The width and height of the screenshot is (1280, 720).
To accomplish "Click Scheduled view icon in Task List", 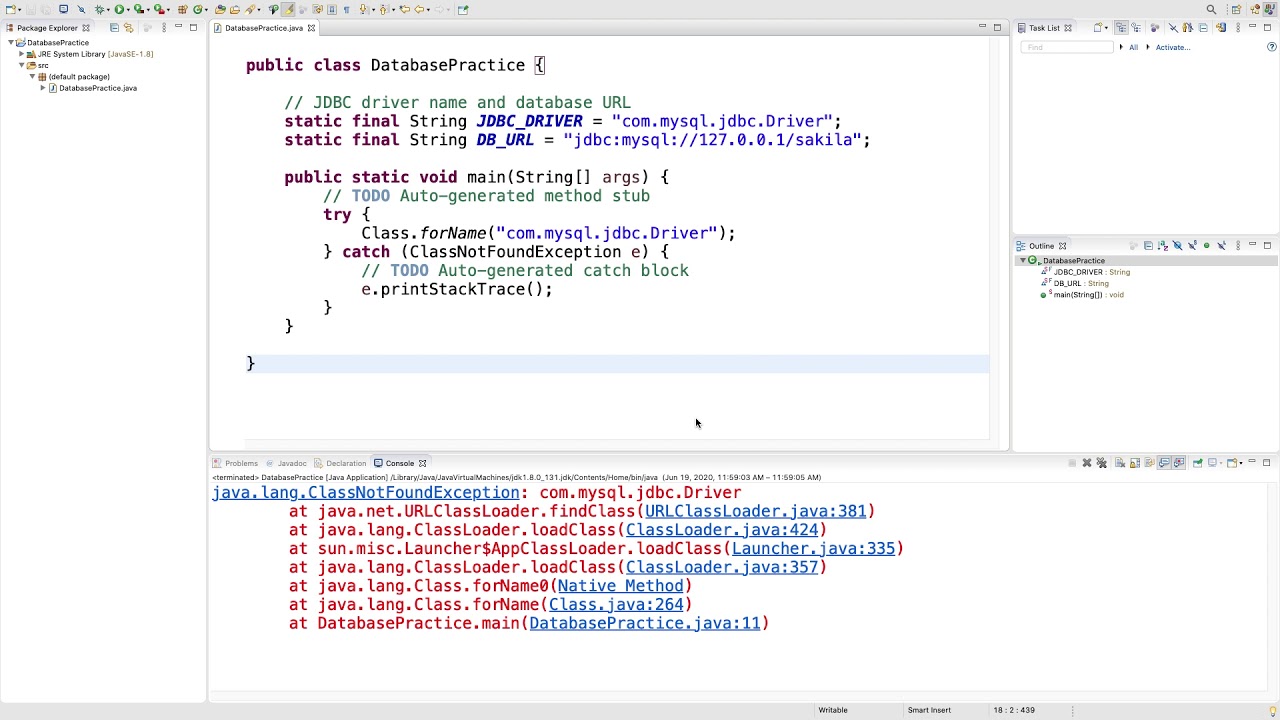I will tap(1136, 27).
